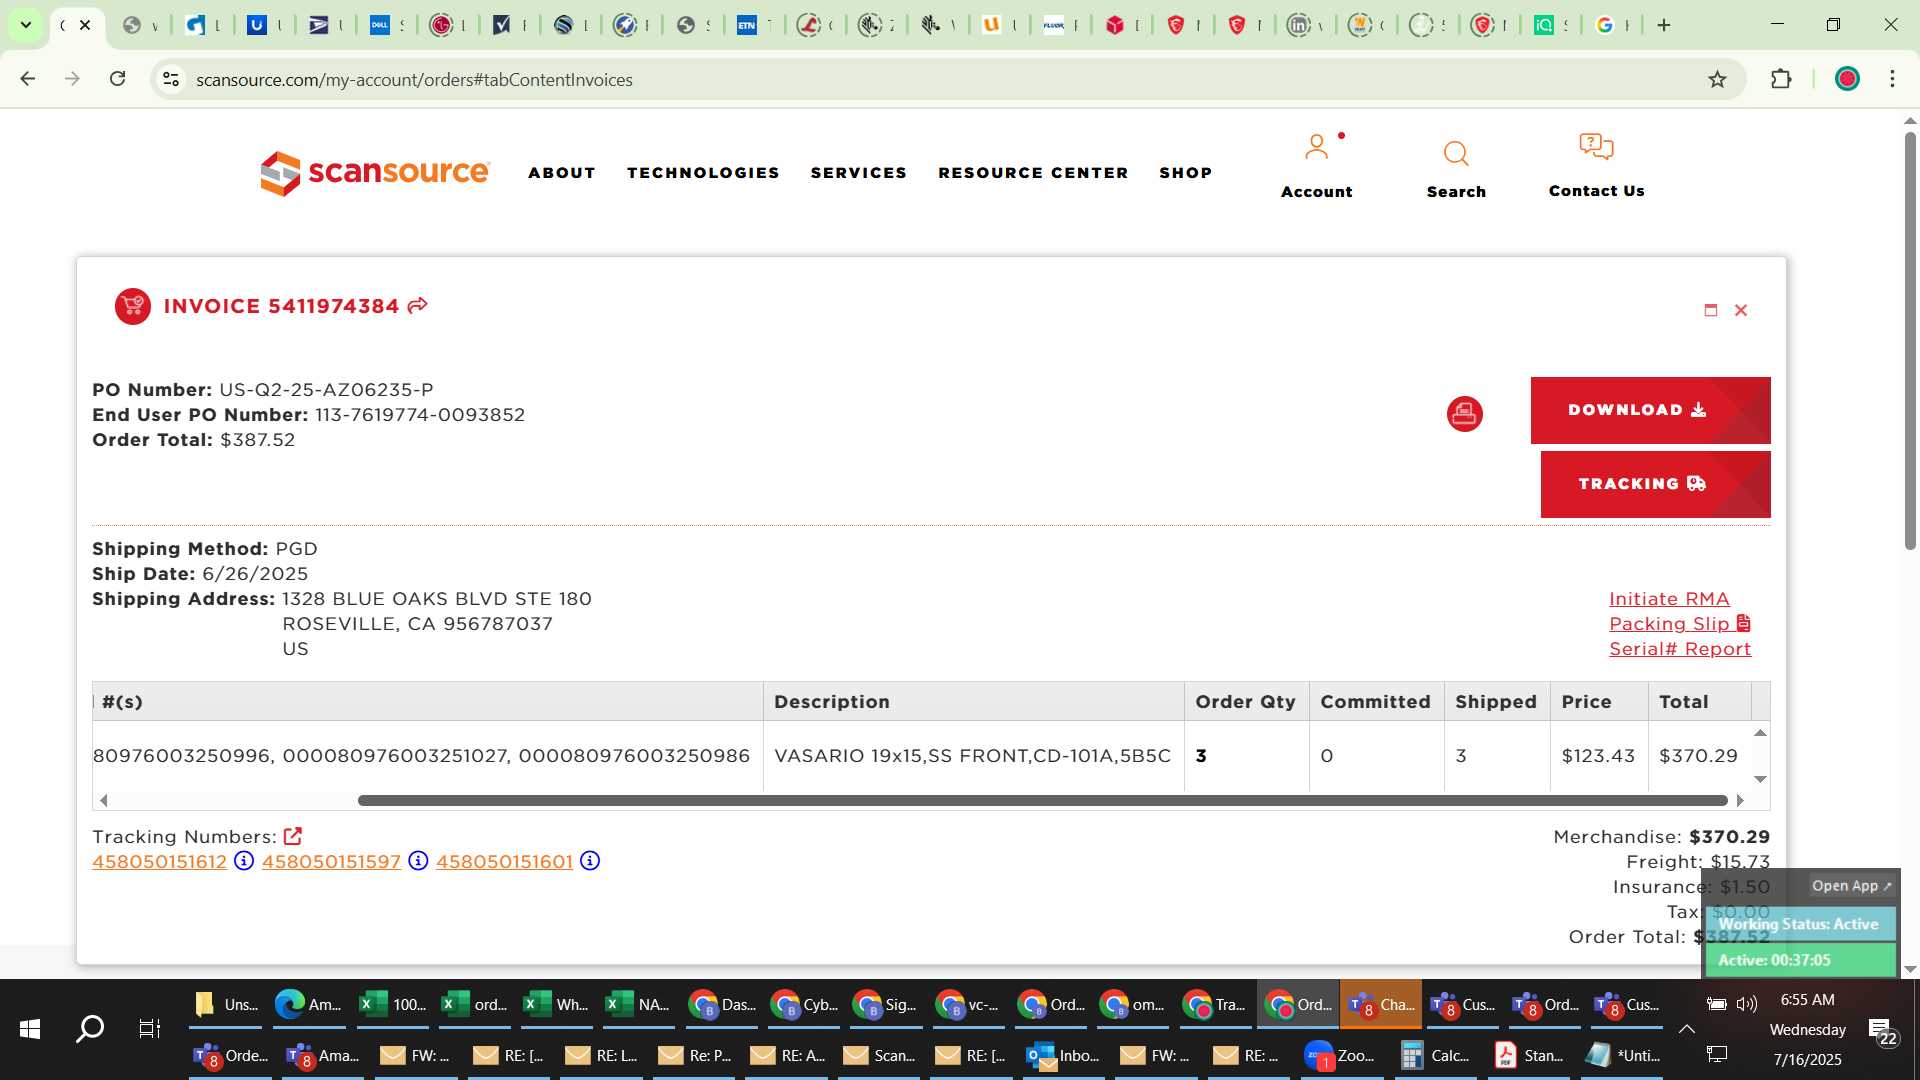Close the invoice panel with the red X
Screen dimensions: 1920x1080
(x=1741, y=310)
